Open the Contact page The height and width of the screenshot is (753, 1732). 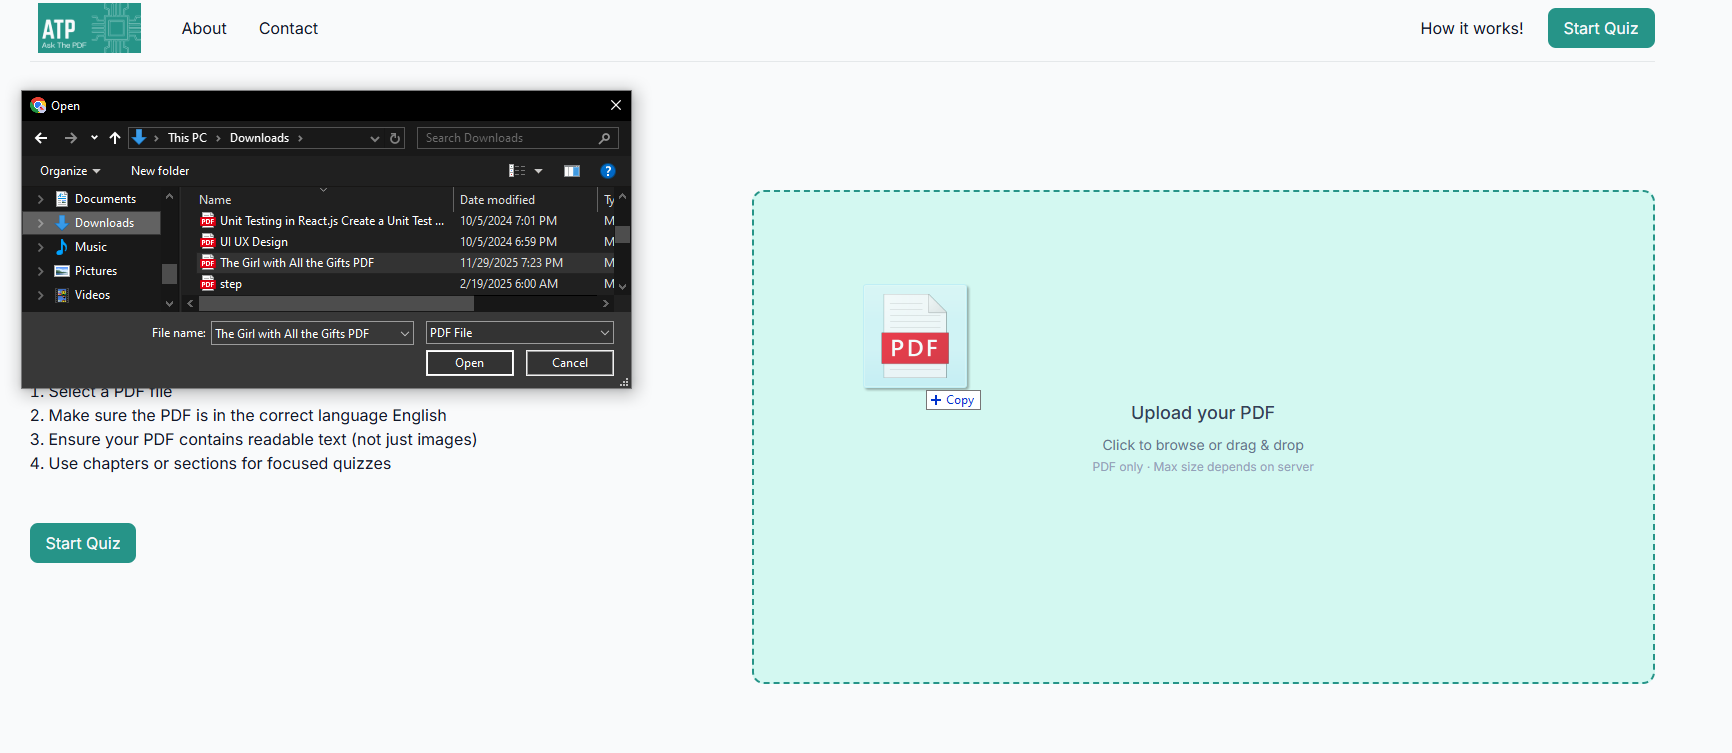288,28
